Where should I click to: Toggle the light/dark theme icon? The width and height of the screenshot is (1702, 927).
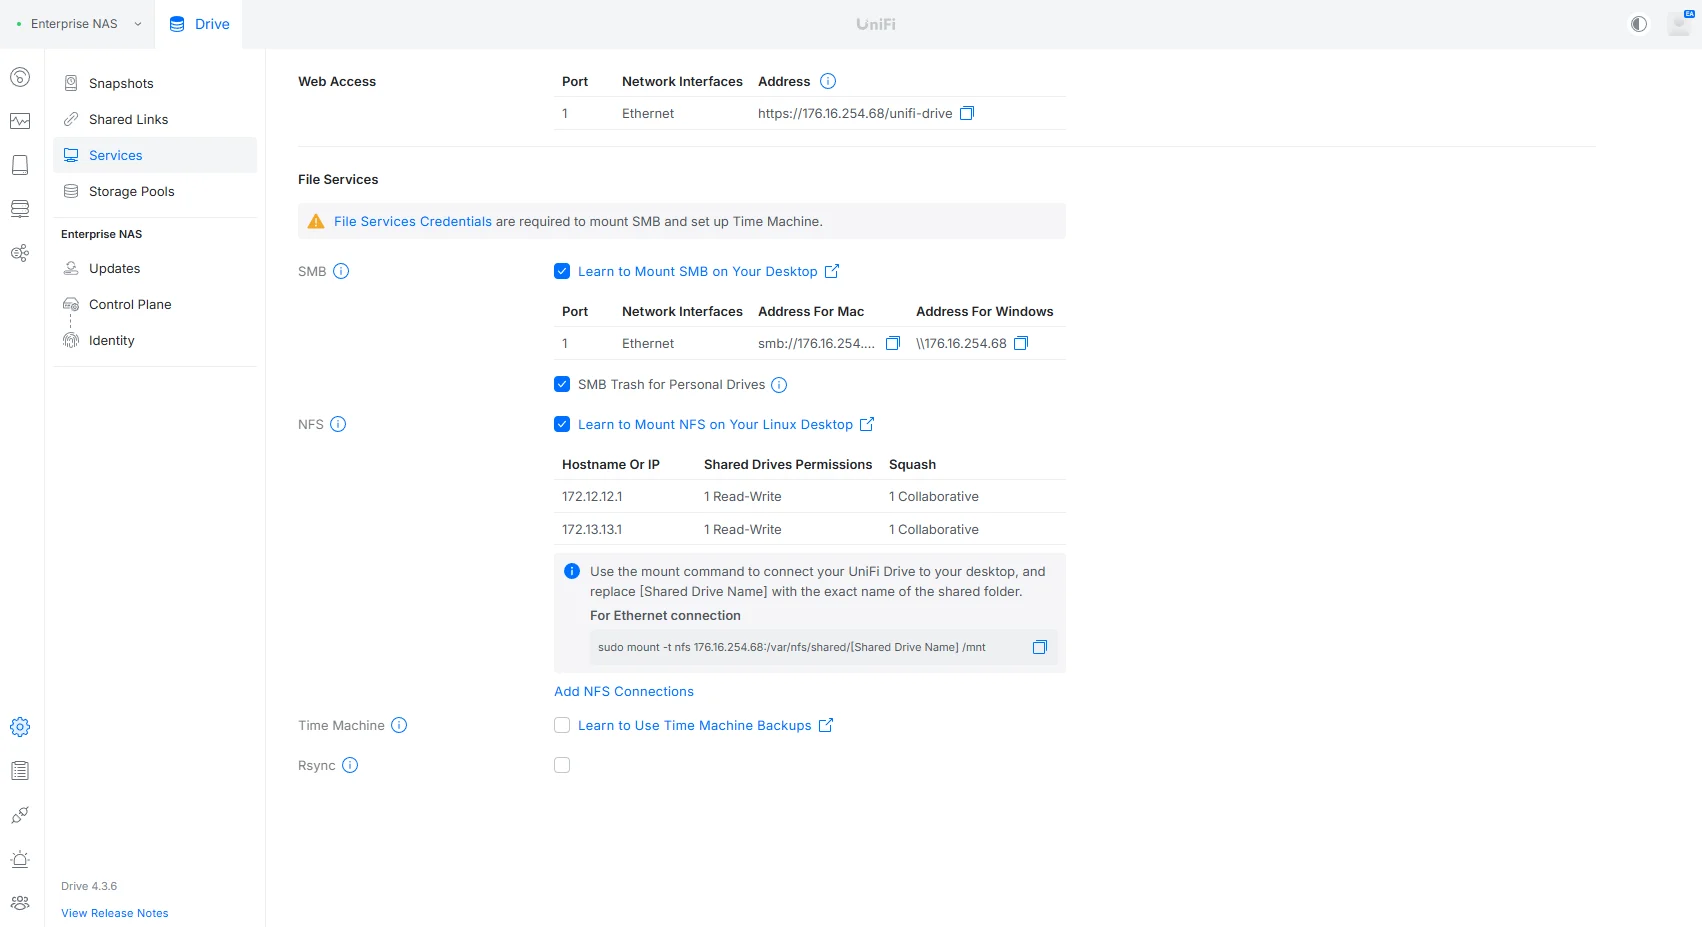tap(1639, 24)
